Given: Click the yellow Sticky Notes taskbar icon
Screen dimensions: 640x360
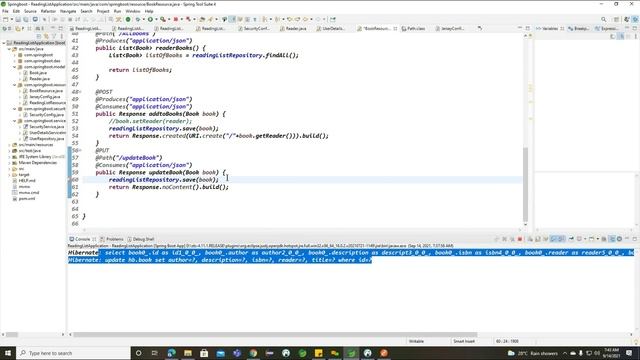Looking at the screenshot, I should (318, 353).
